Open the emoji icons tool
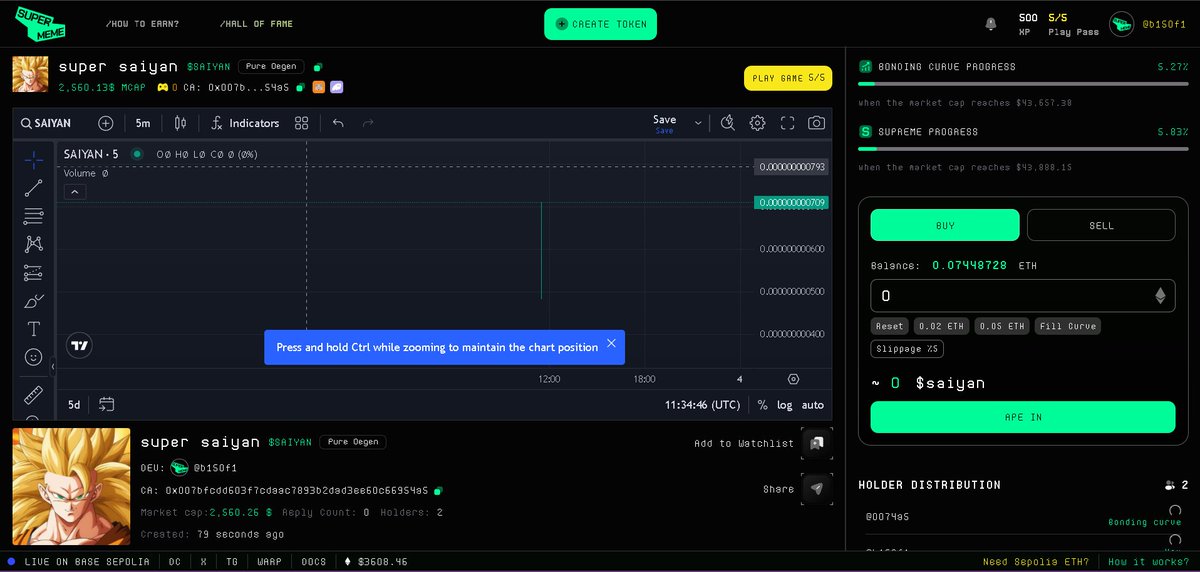The image size is (1200, 572). pos(33,356)
